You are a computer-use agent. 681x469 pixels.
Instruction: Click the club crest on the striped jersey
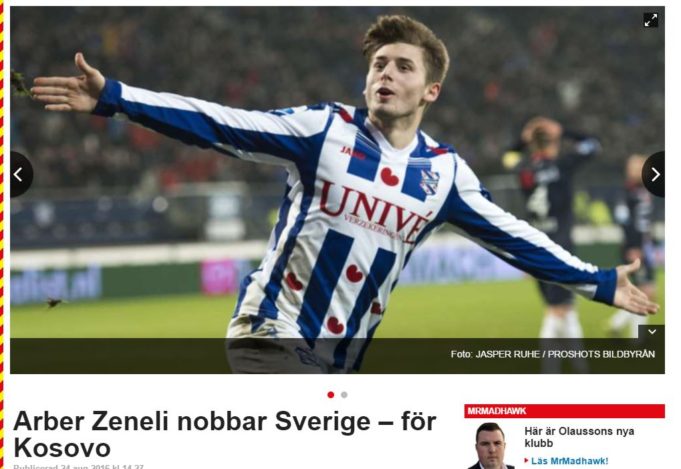click(x=430, y=182)
